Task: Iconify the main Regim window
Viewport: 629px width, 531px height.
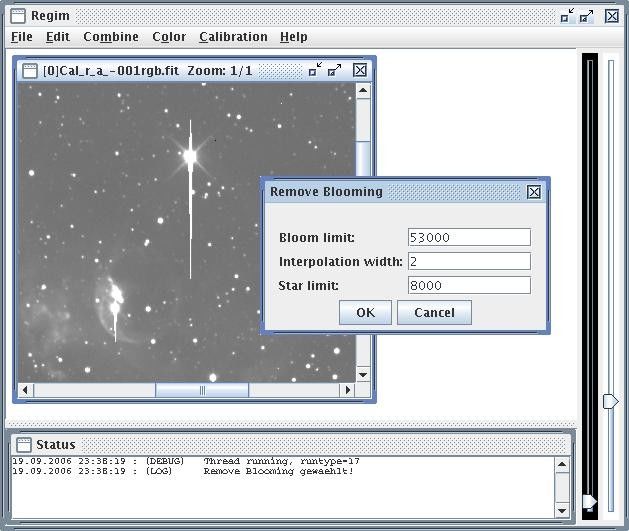Action: tap(567, 16)
